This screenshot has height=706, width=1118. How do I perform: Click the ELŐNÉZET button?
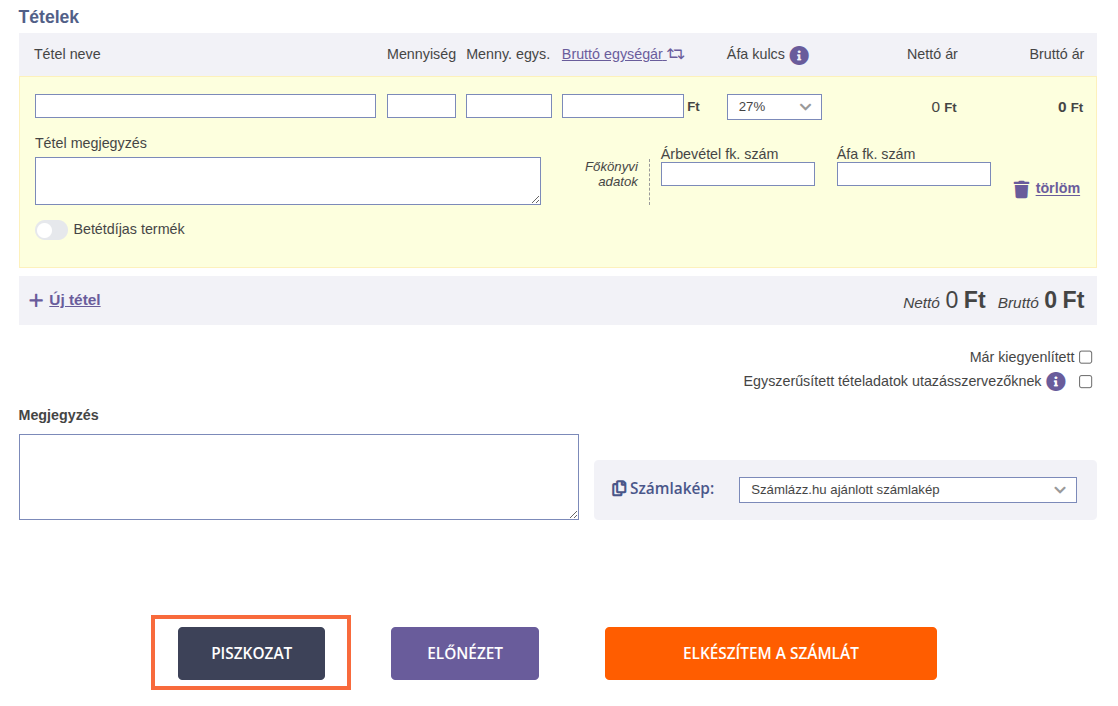pyautogui.click(x=465, y=653)
